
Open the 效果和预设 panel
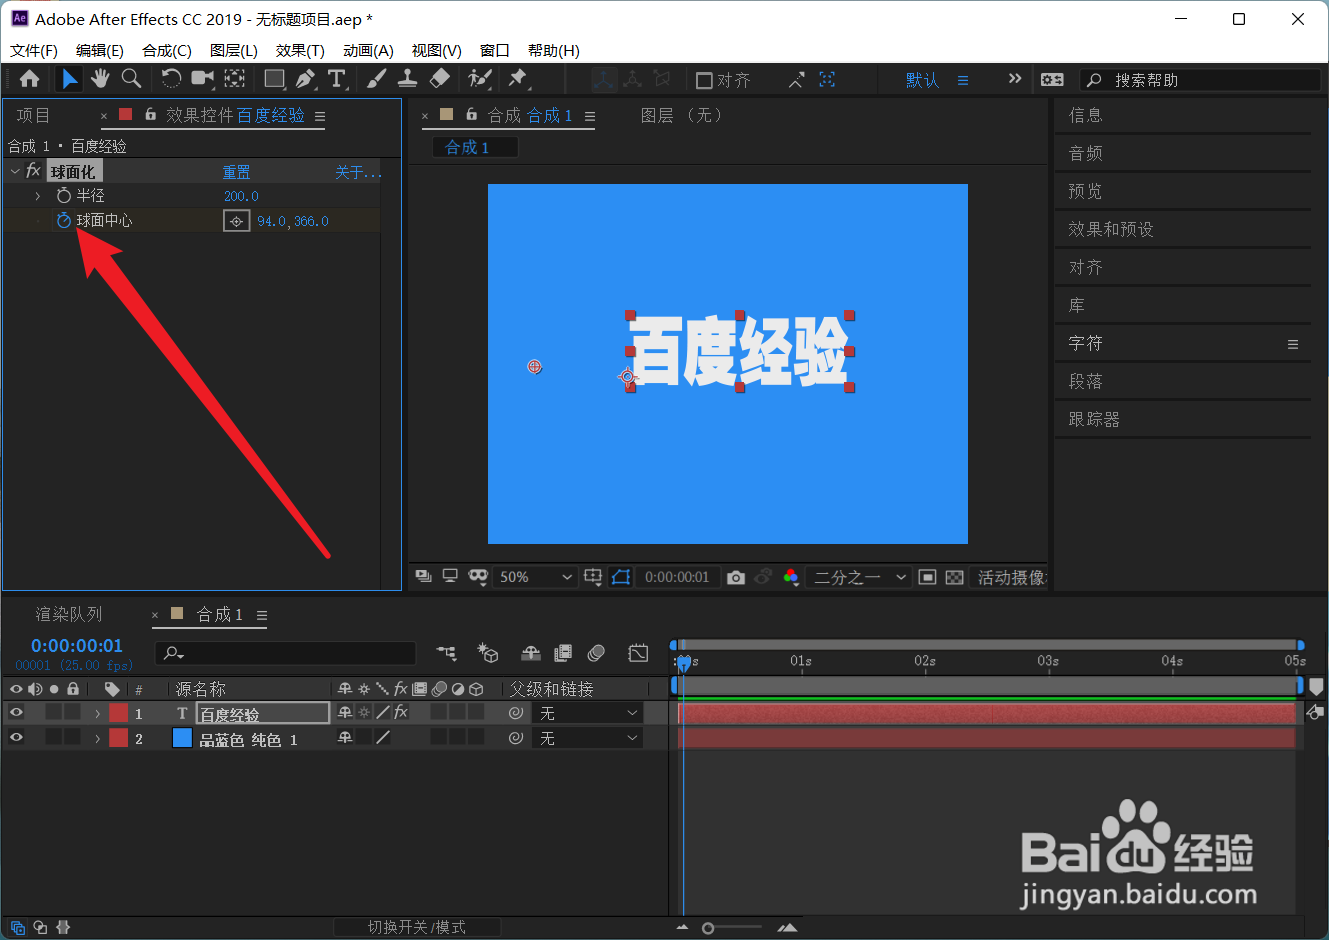coord(1111,229)
